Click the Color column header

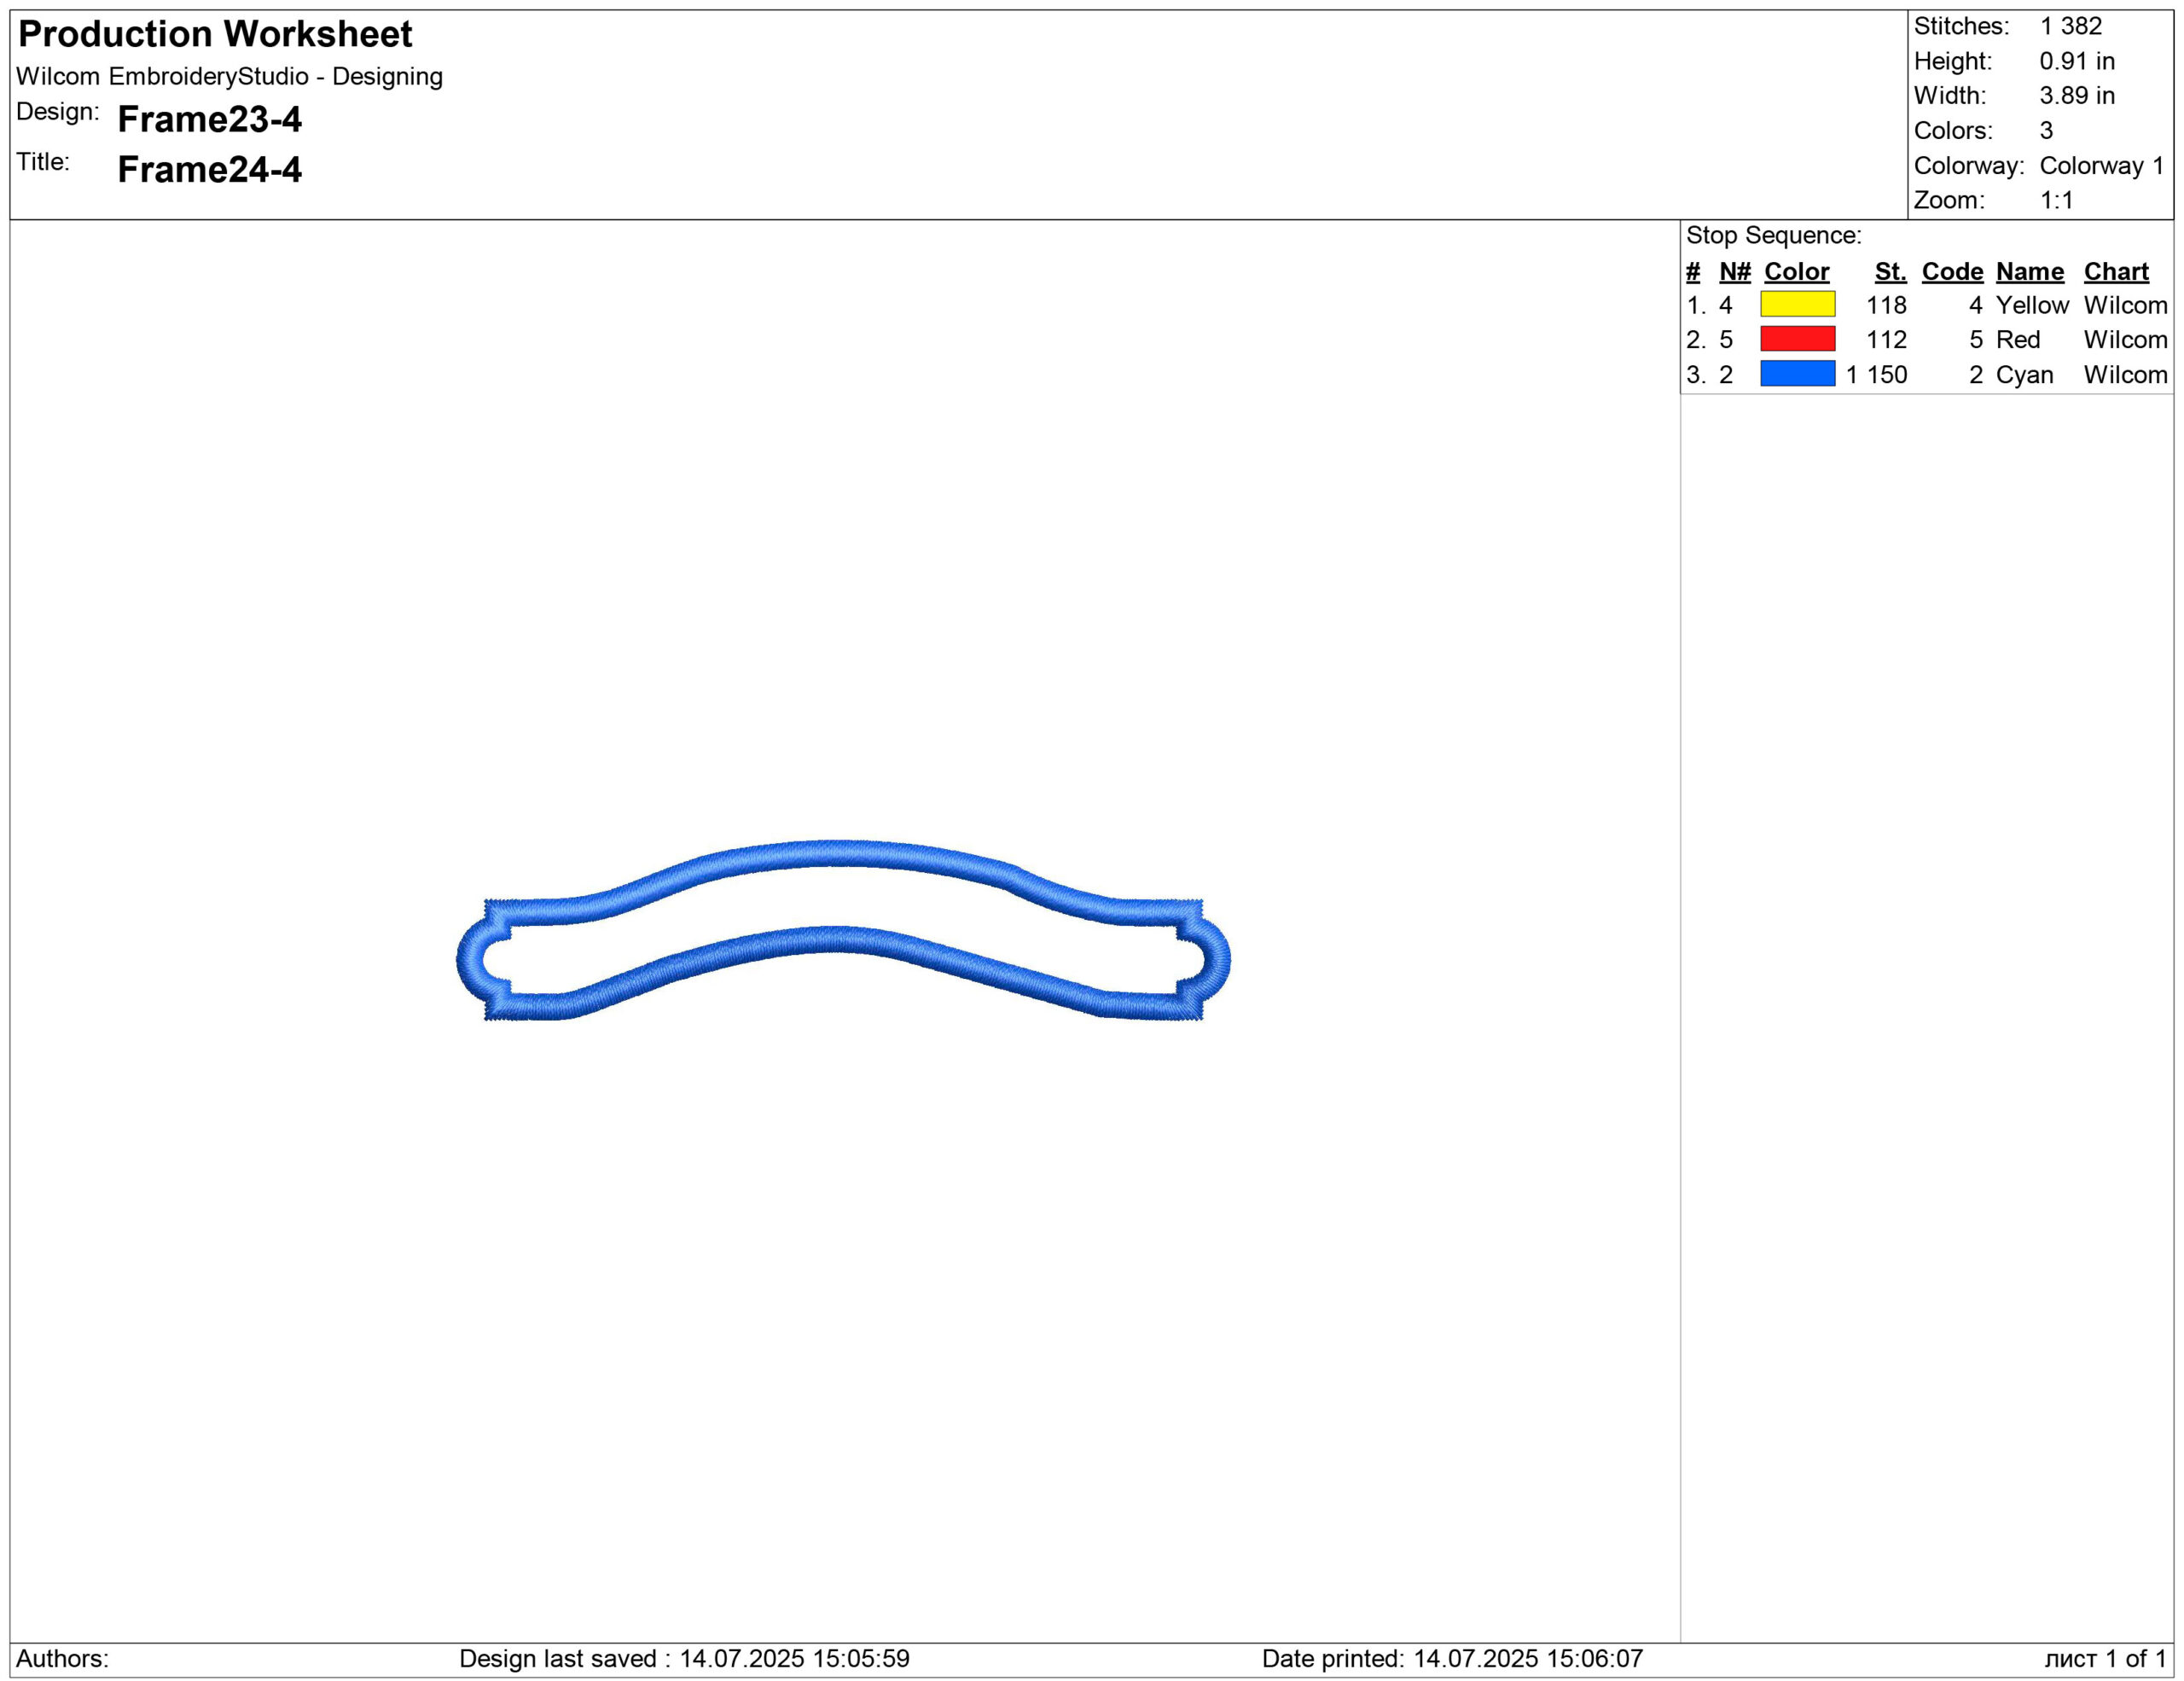[1796, 271]
